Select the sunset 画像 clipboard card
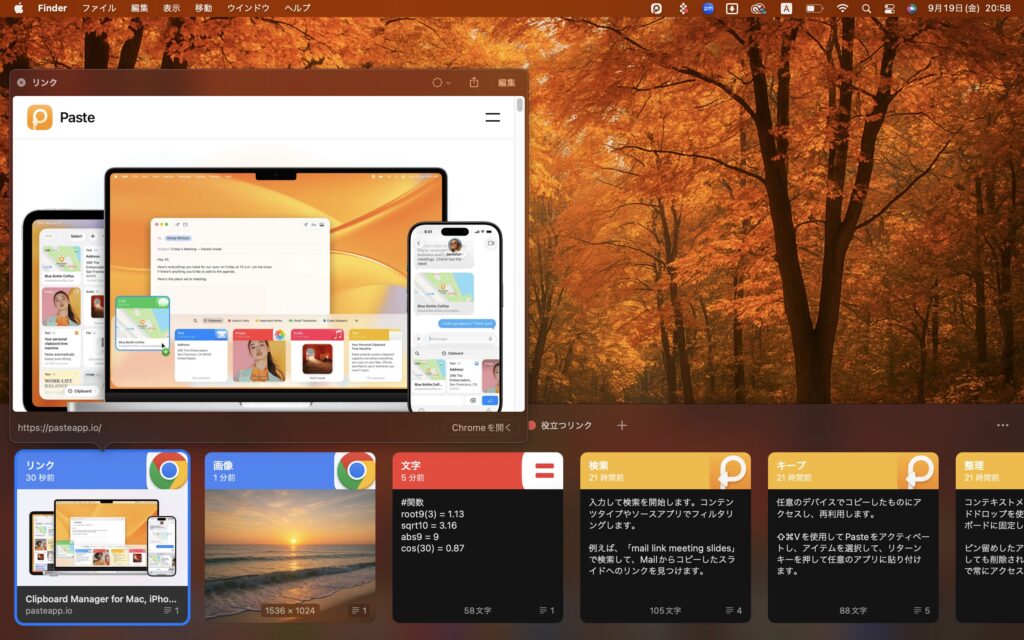Image resolution: width=1024 pixels, height=640 pixels. click(290, 537)
